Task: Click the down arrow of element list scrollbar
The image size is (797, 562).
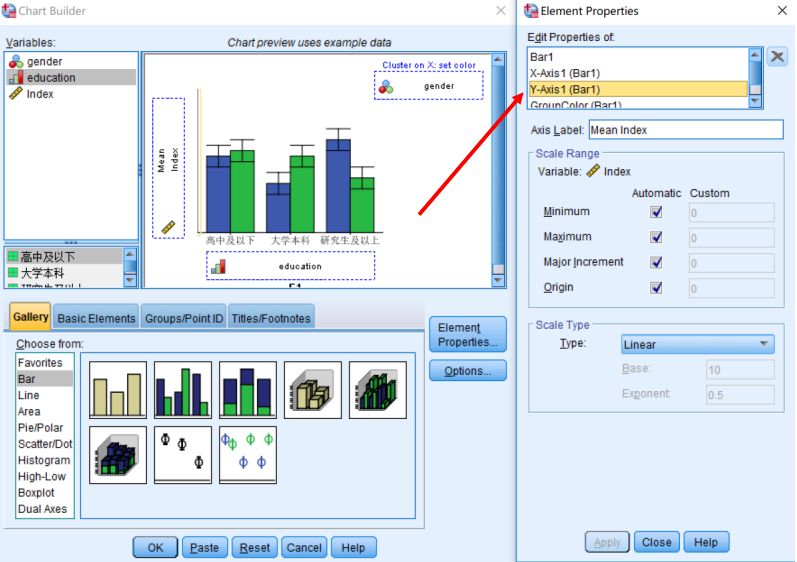Action: click(x=755, y=101)
